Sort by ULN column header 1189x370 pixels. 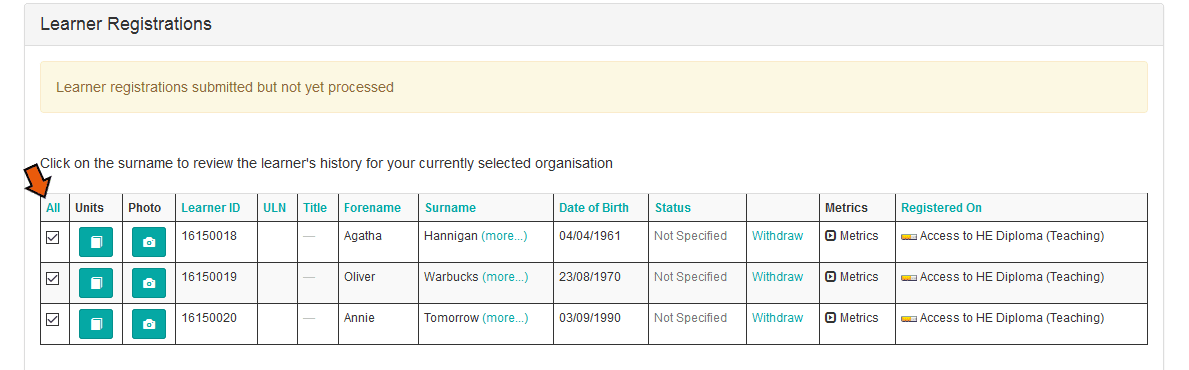click(275, 208)
